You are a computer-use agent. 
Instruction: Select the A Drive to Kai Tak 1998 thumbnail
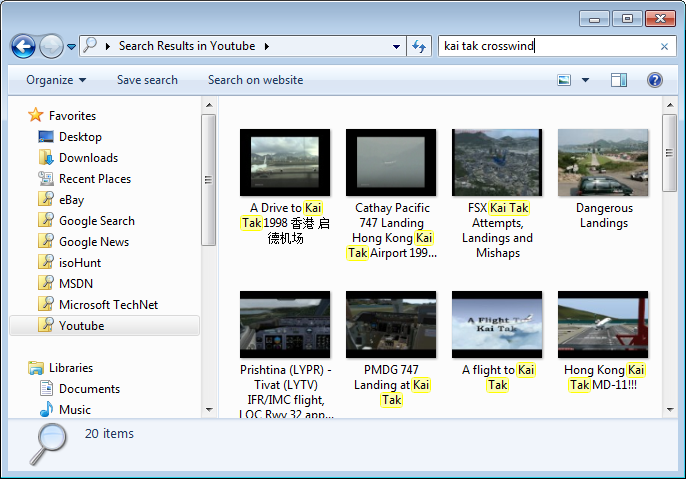[x=285, y=162]
